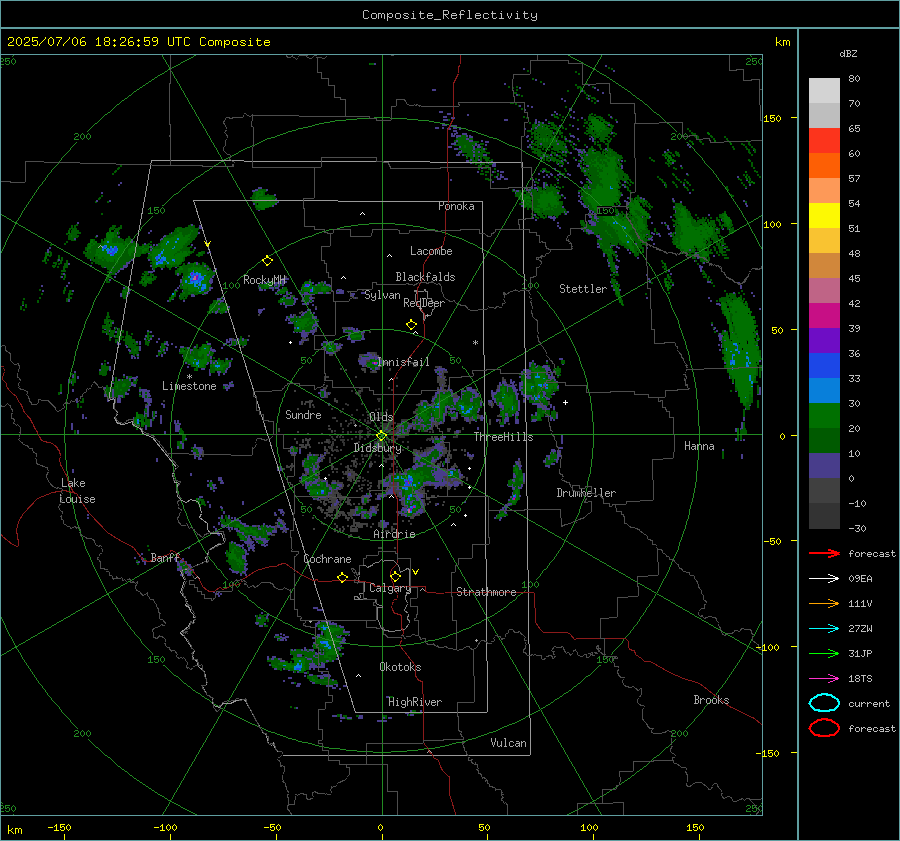Select the Ponoka city label
This screenshot has height=841, width=900.
pyautogui.click(x=456, y=206)
